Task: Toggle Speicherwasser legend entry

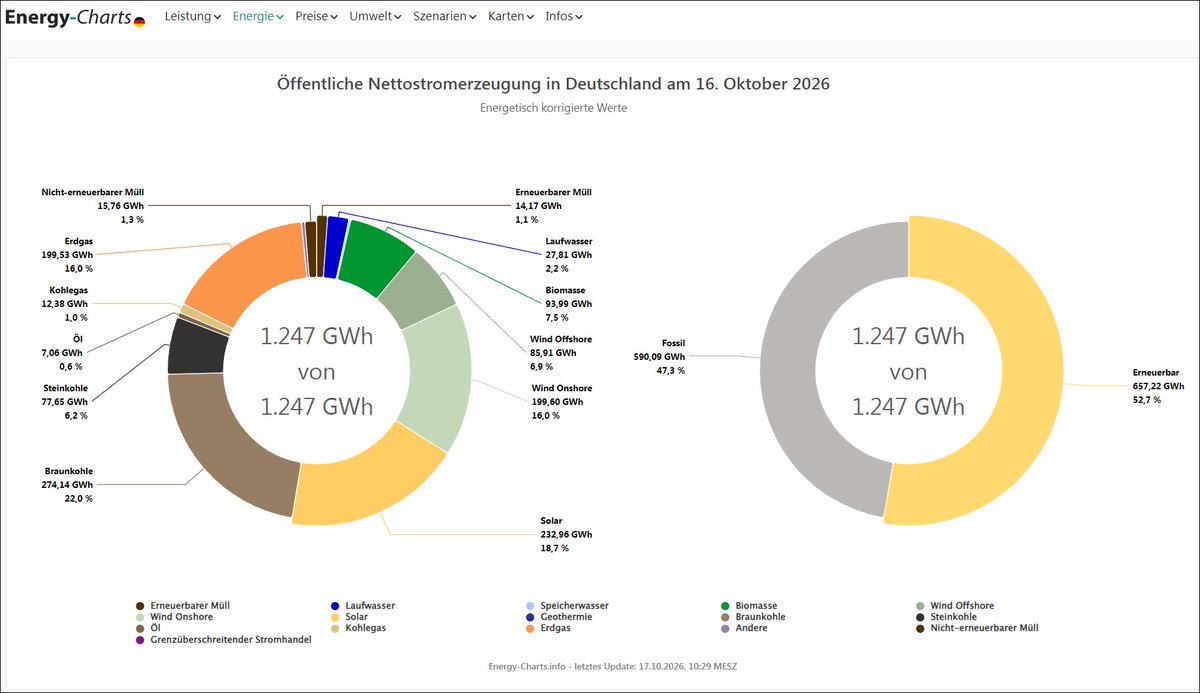Action: (567, 606)
